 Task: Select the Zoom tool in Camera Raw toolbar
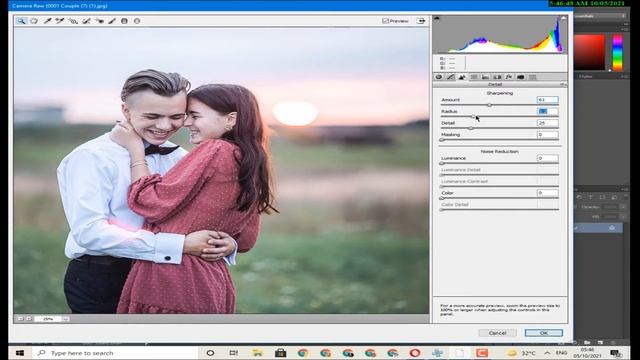click(21, 21)
